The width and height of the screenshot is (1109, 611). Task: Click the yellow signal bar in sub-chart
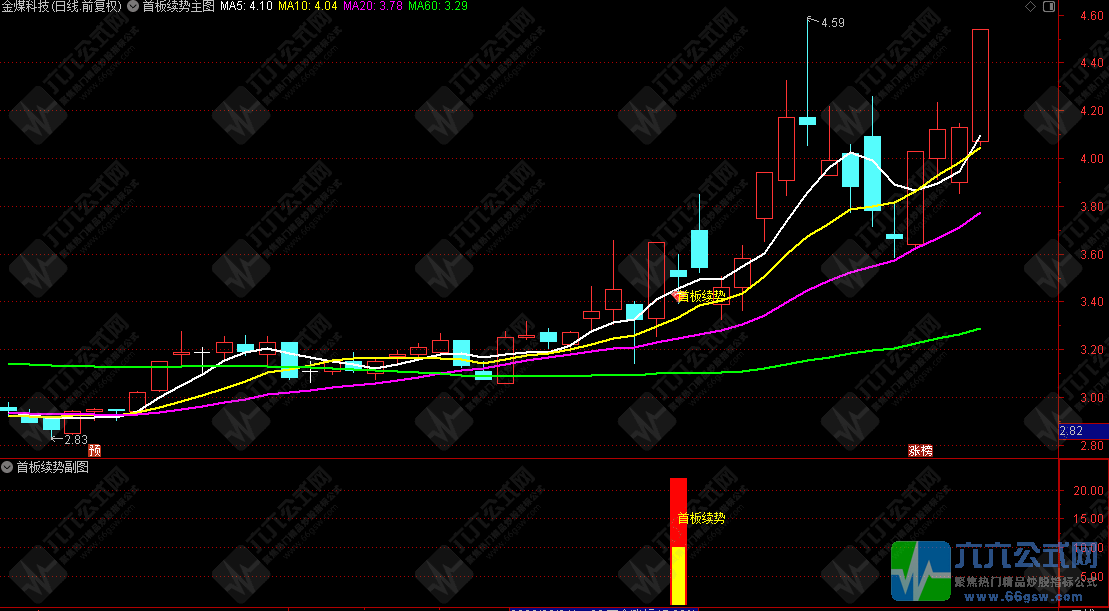coord(678,575)
